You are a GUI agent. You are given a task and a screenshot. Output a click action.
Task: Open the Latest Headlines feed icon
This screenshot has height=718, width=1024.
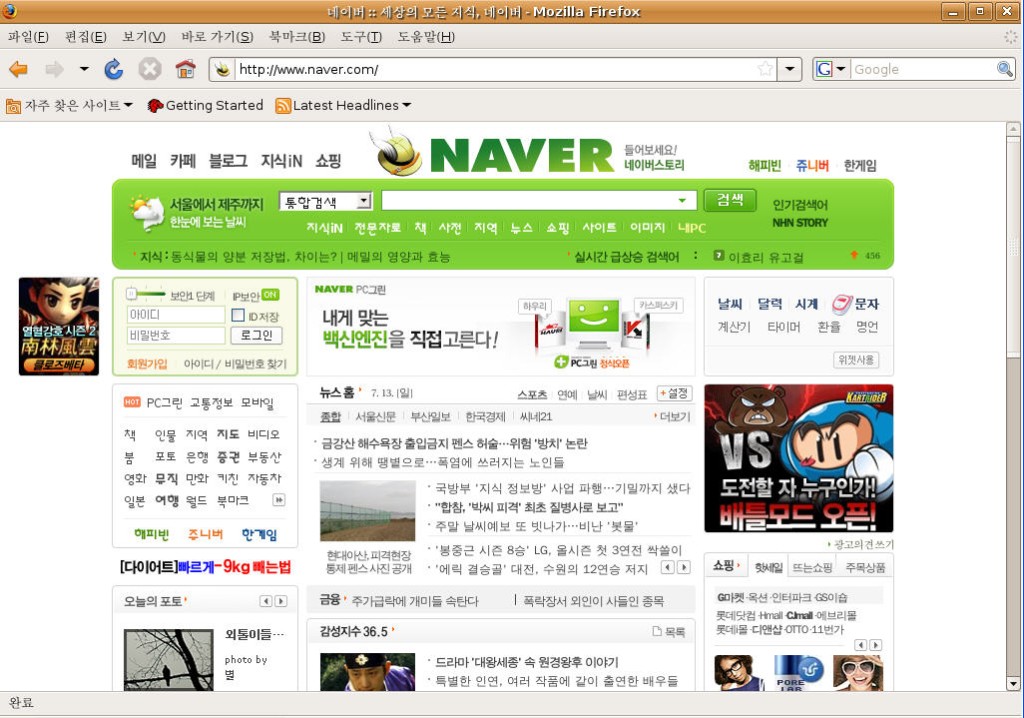coord(283,105)
